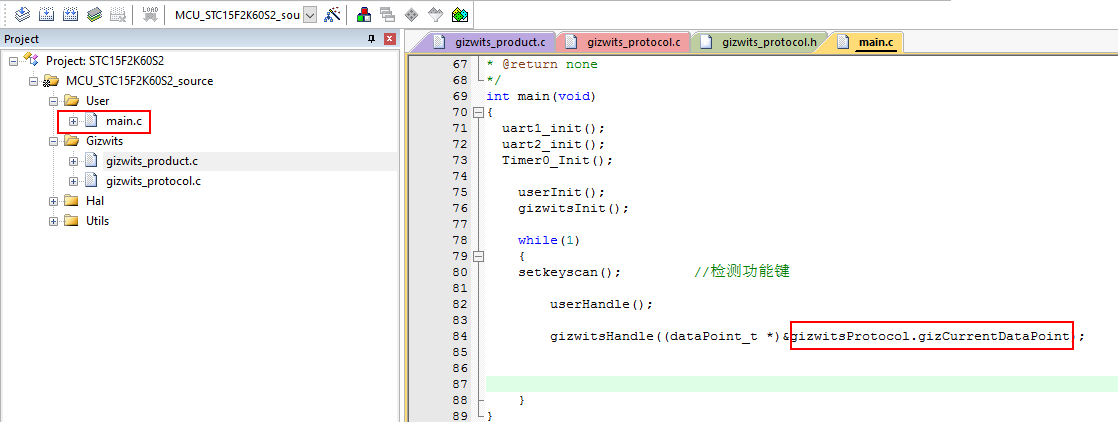Open Manage Project Items colored blocks icon

364,14
